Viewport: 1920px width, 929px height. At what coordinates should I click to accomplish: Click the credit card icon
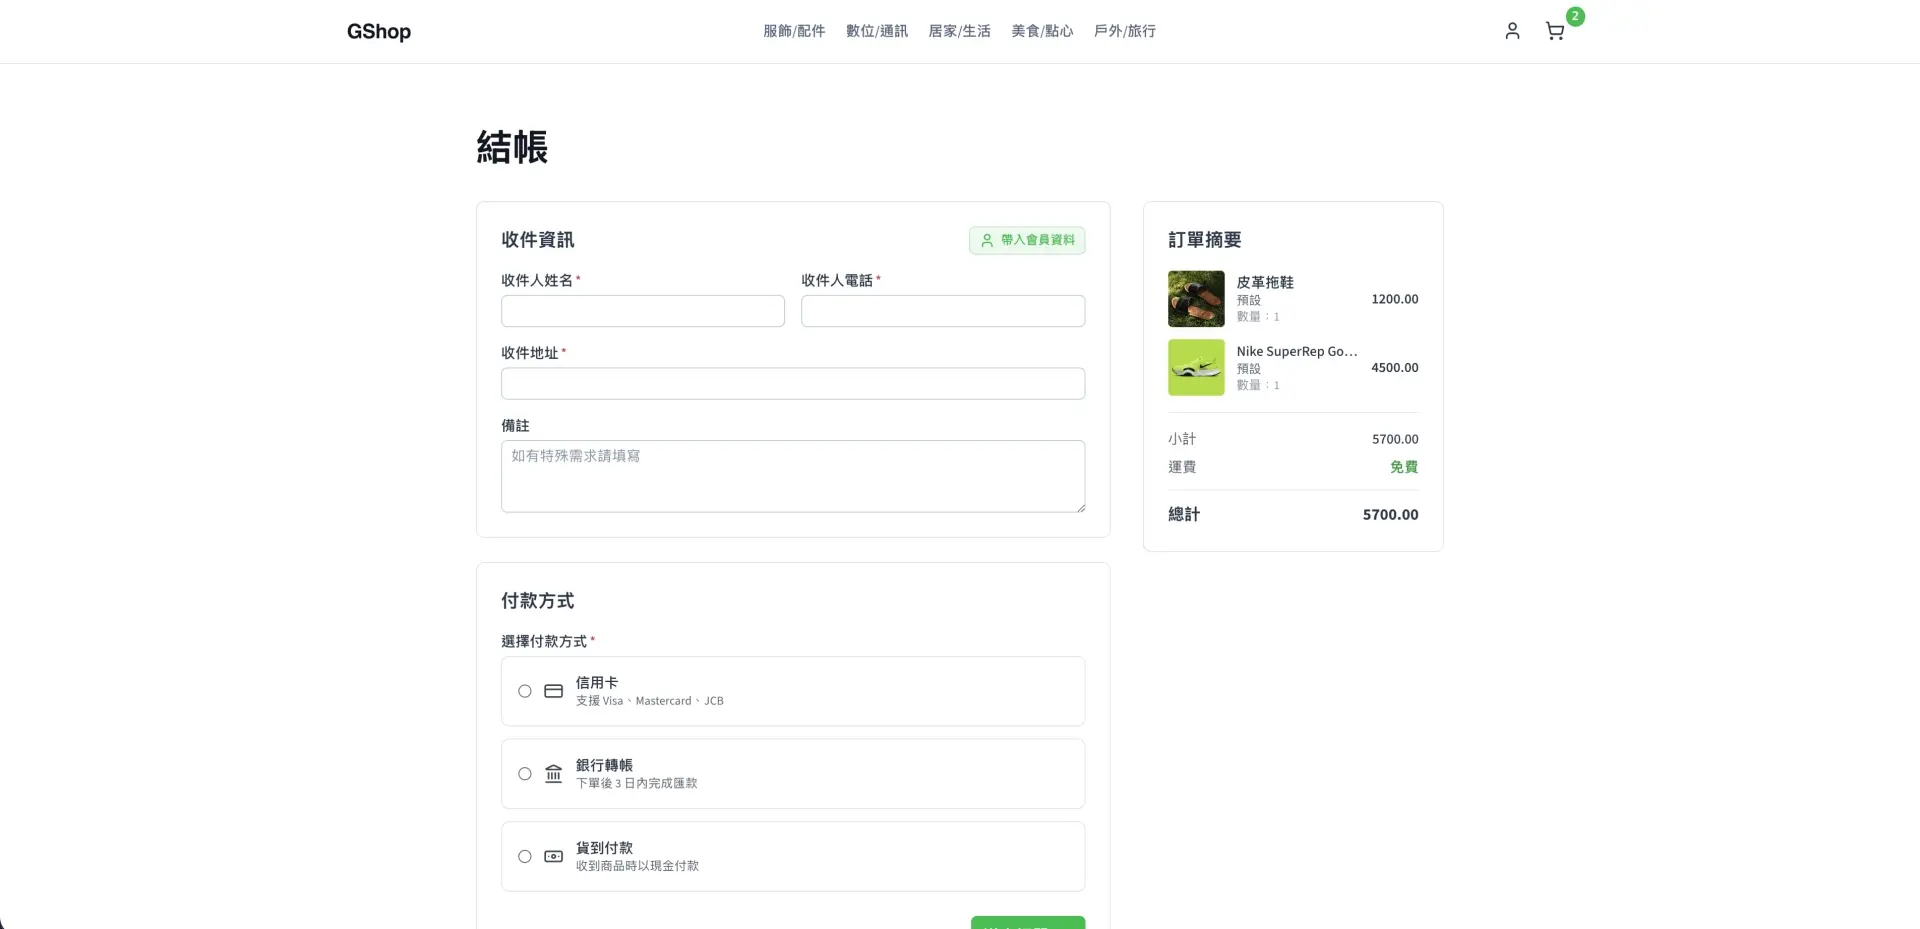(553, 691)
